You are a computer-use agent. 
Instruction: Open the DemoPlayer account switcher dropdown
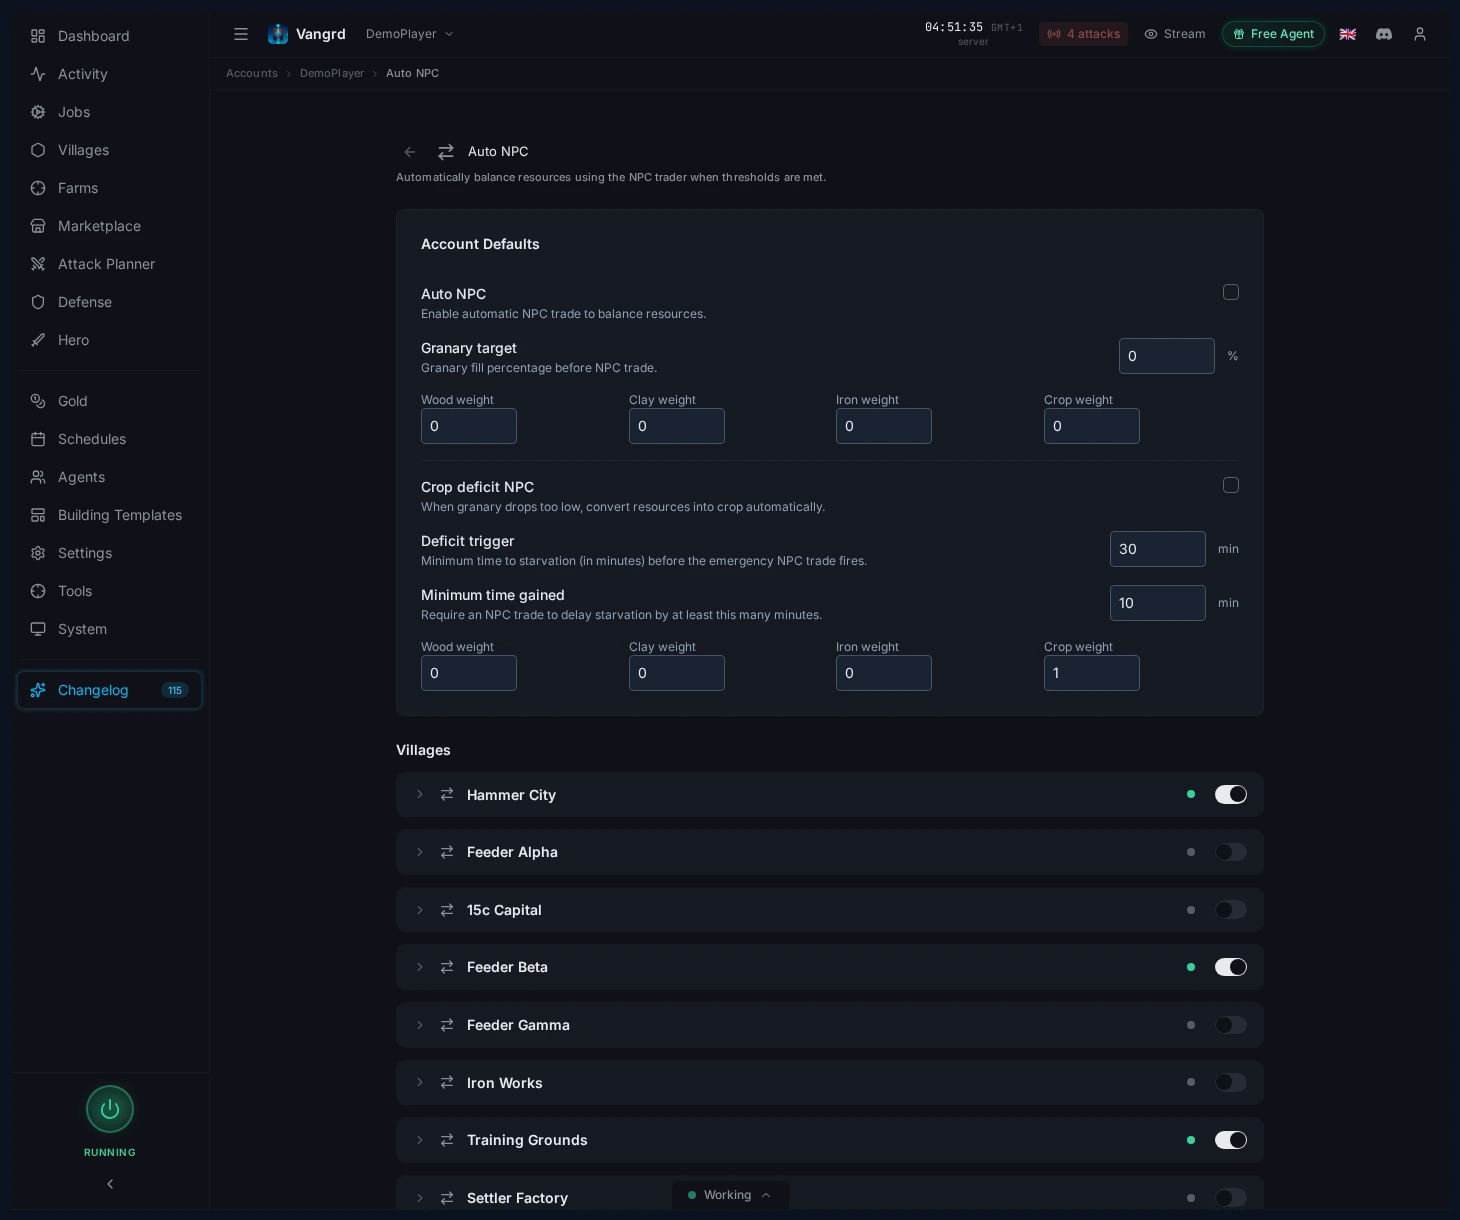tap(410, 33)
